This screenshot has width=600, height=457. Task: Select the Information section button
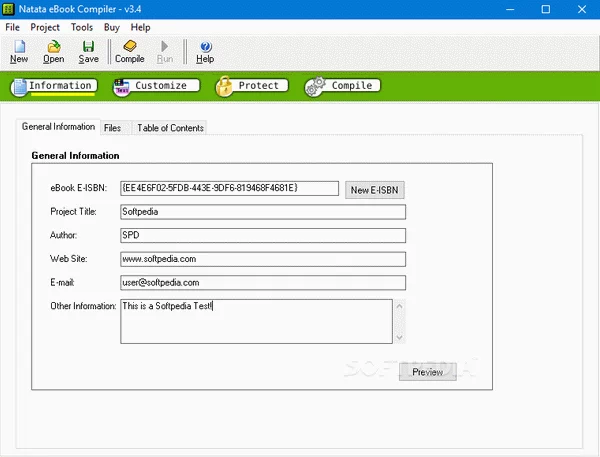[54, 86]
